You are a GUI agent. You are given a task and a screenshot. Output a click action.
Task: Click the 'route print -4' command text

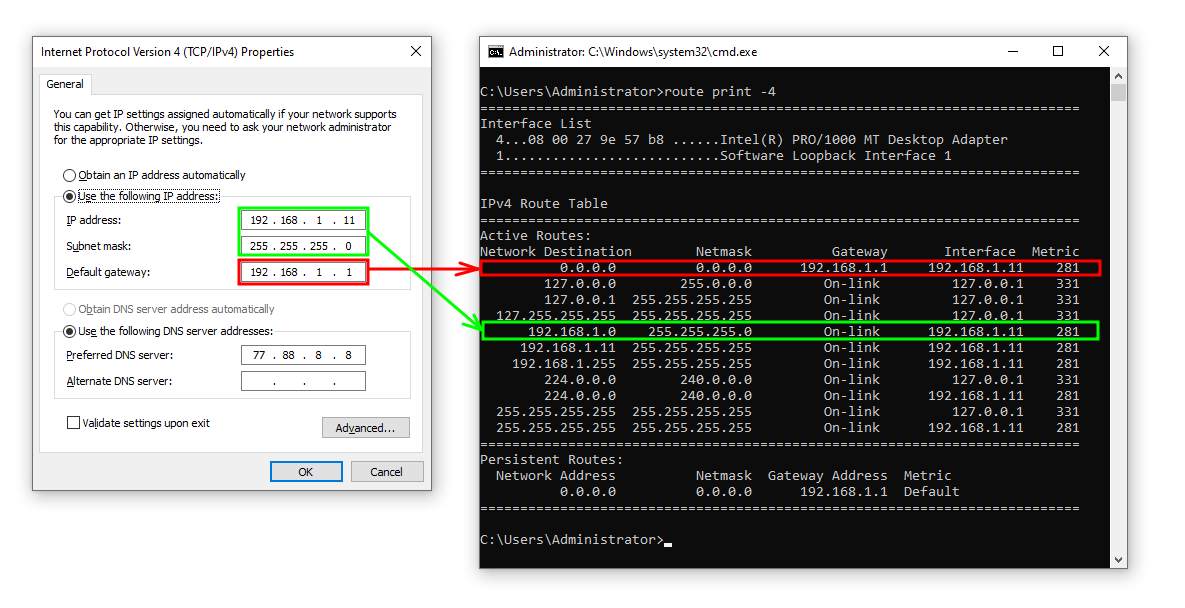pos(719,91)
